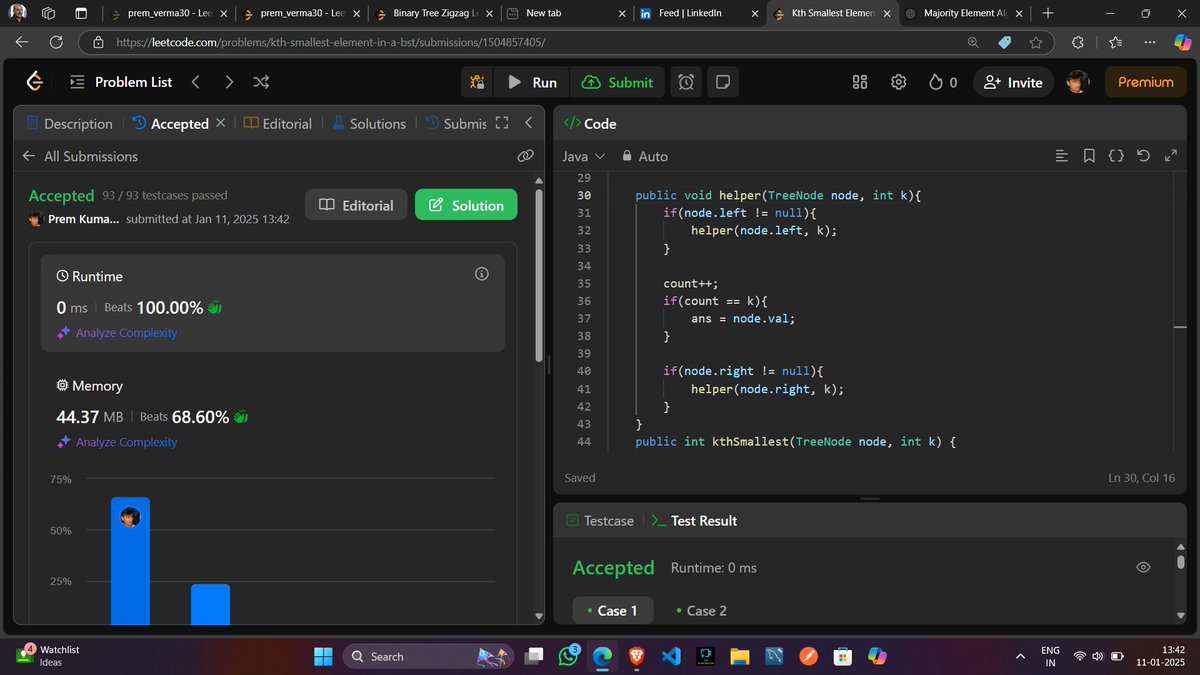Start the timer alarm clock icon

686,82
